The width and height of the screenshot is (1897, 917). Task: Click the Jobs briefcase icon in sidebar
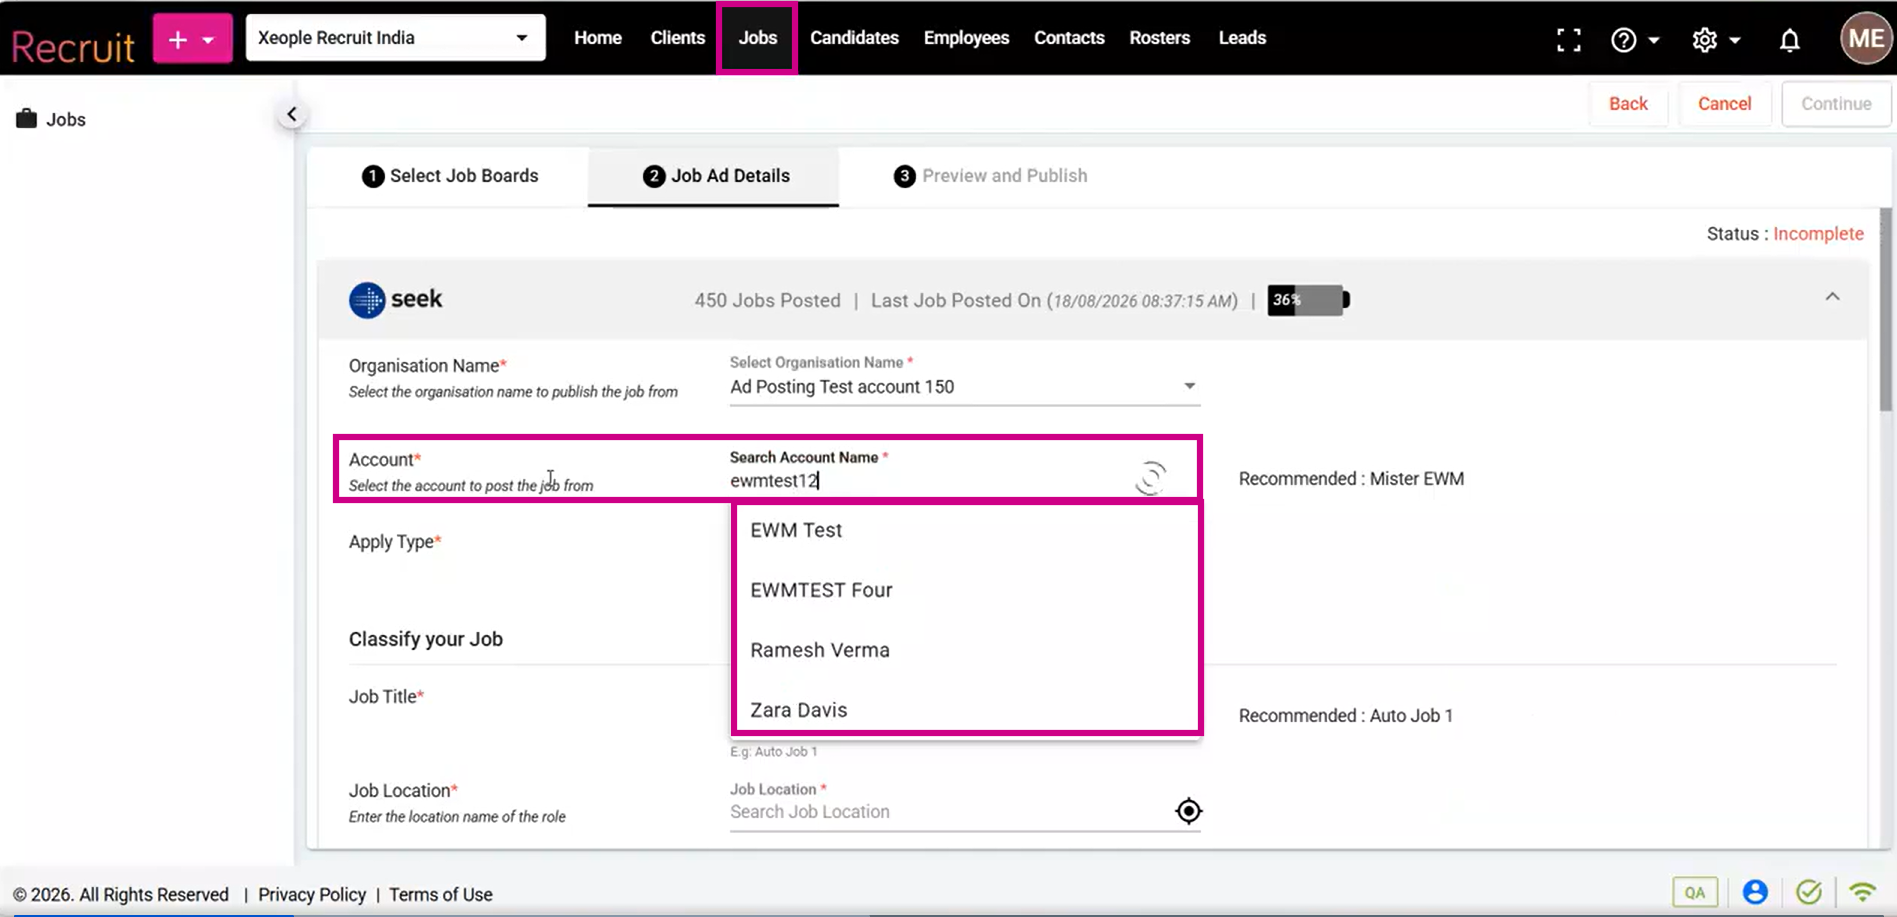tap(26, 119)
